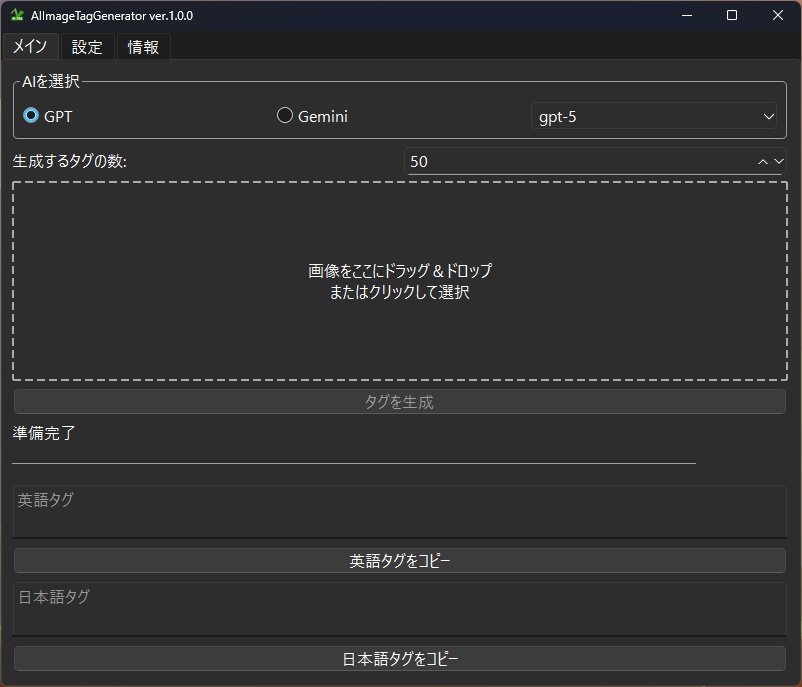Viewport: 802px width, 687px height.
Task: Click the タグを生成 button
Action: (x=400, y=402)
